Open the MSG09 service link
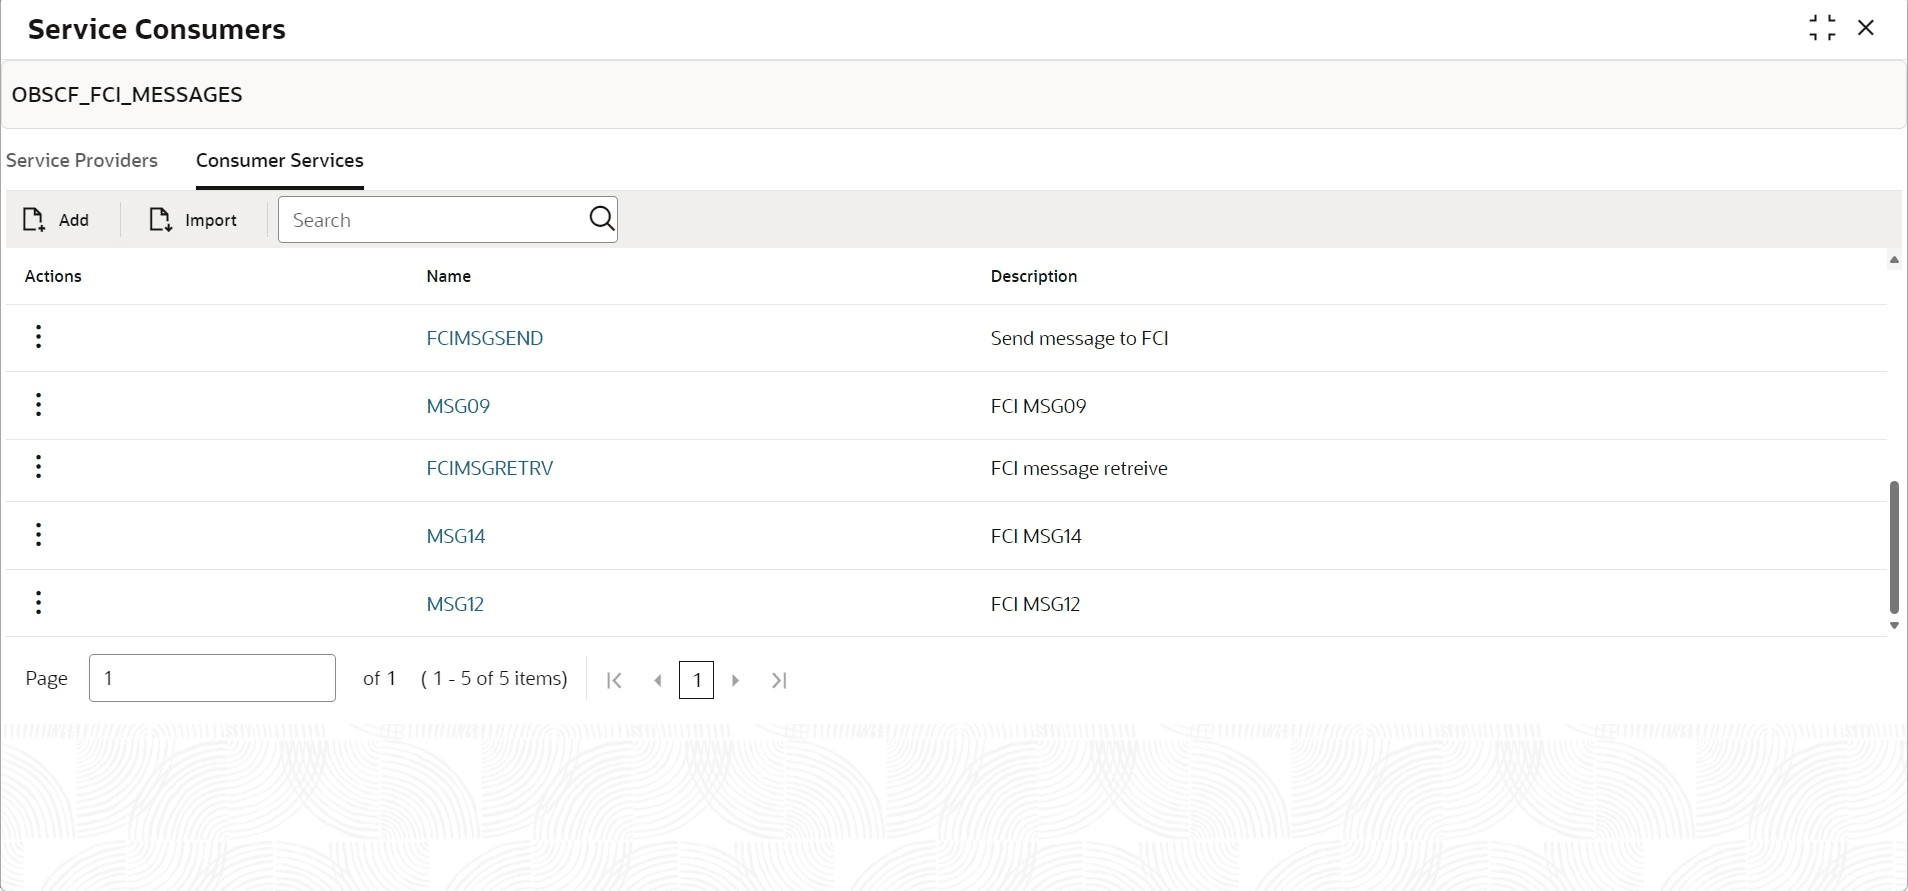 (458, 406)
